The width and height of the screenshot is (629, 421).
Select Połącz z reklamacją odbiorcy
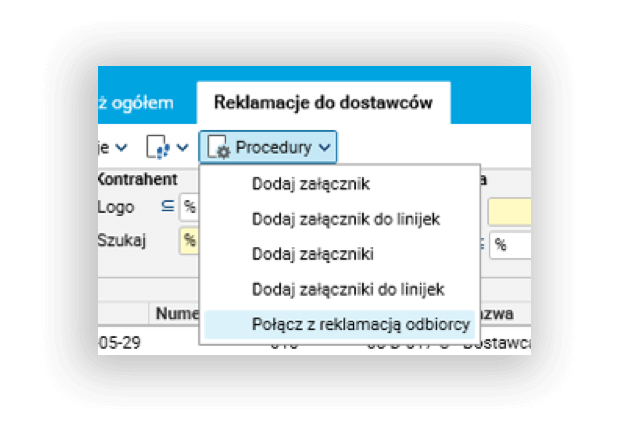[x=339, y=324]
